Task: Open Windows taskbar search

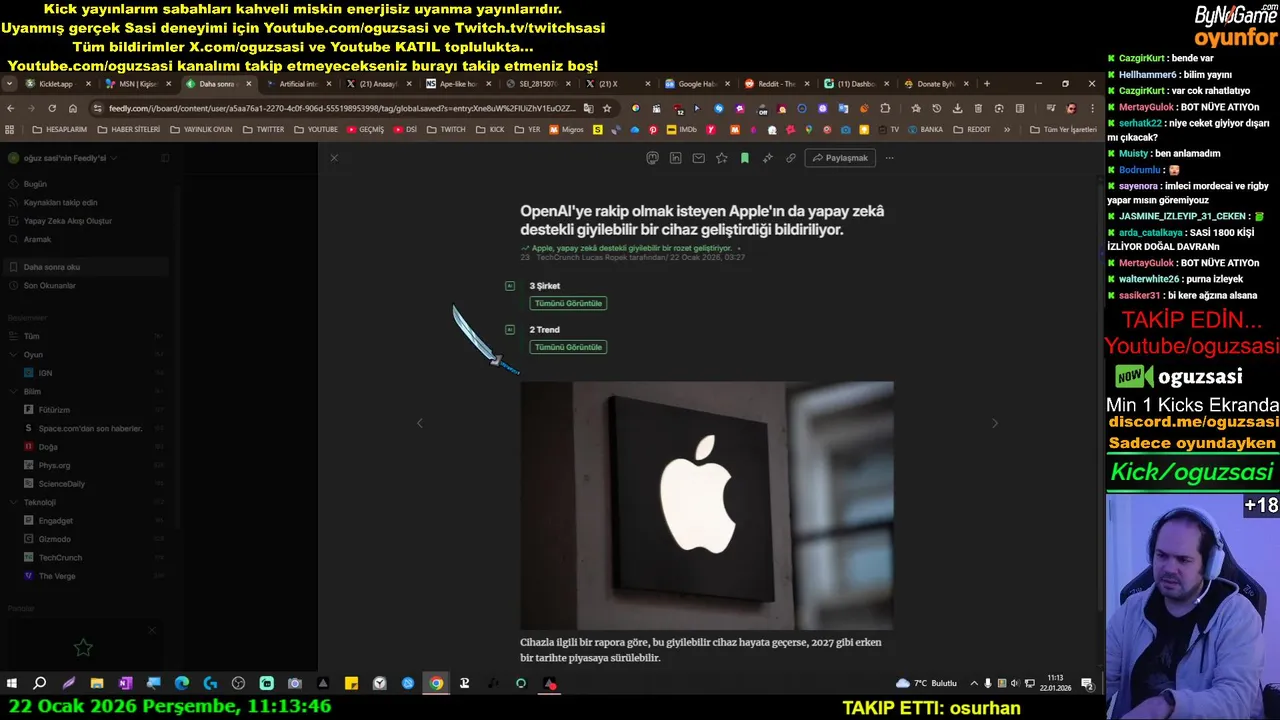Action: coord(40,684)
